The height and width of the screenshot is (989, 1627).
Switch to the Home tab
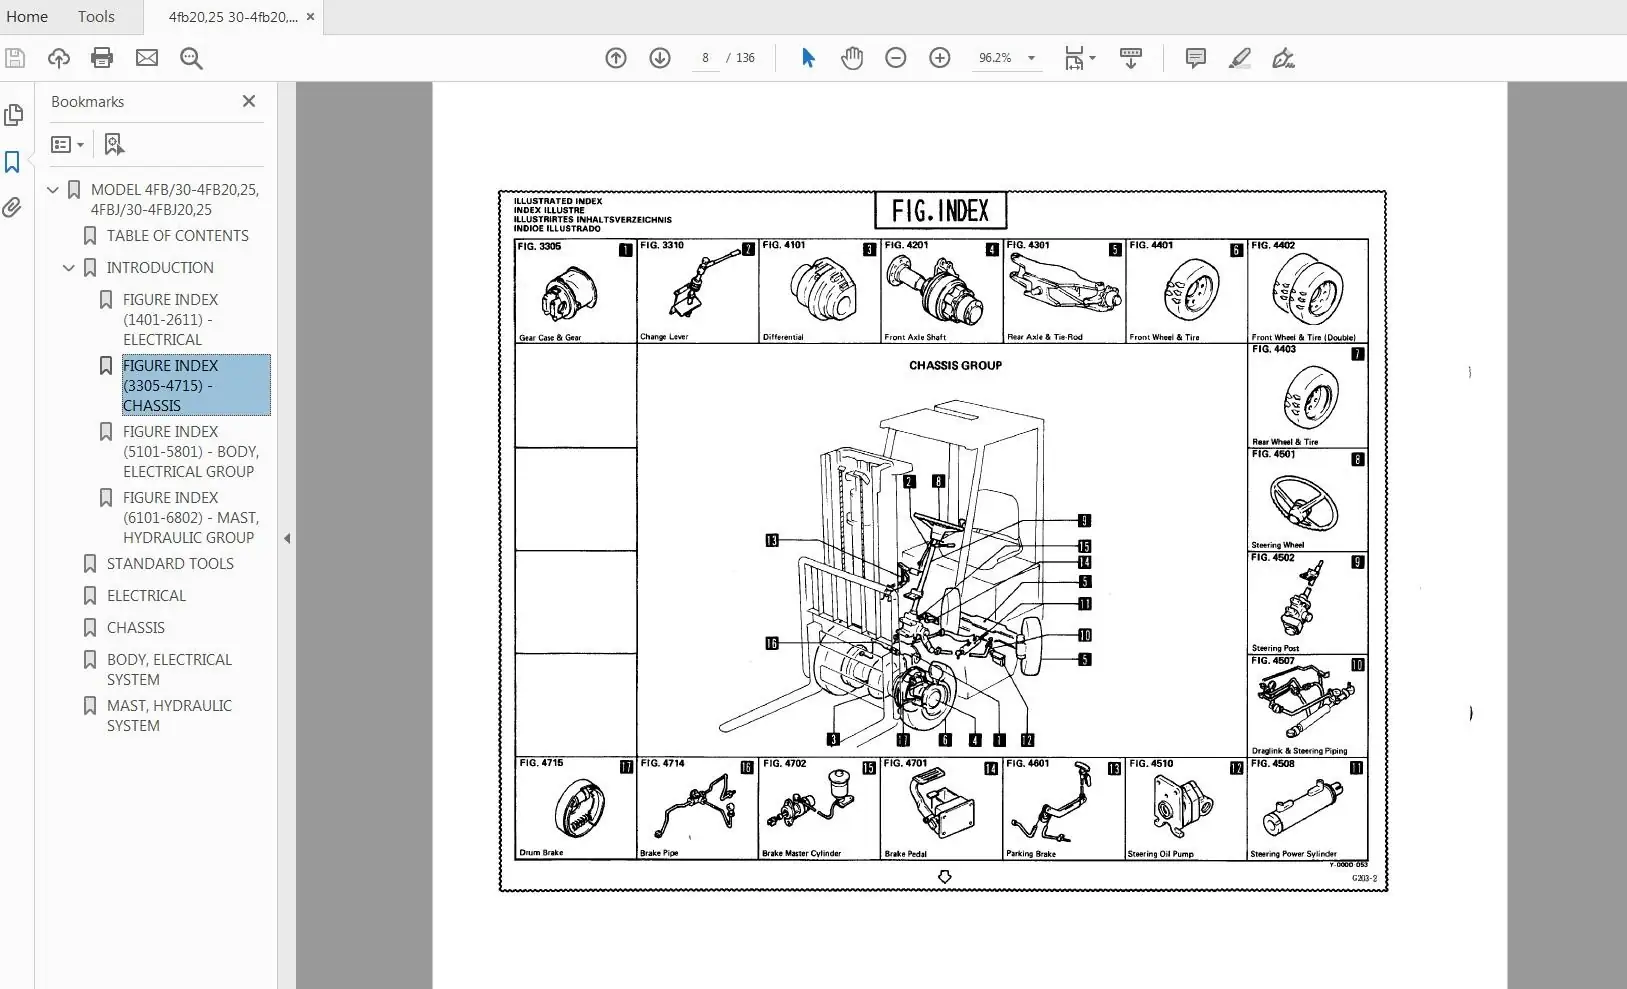point(27,17)
